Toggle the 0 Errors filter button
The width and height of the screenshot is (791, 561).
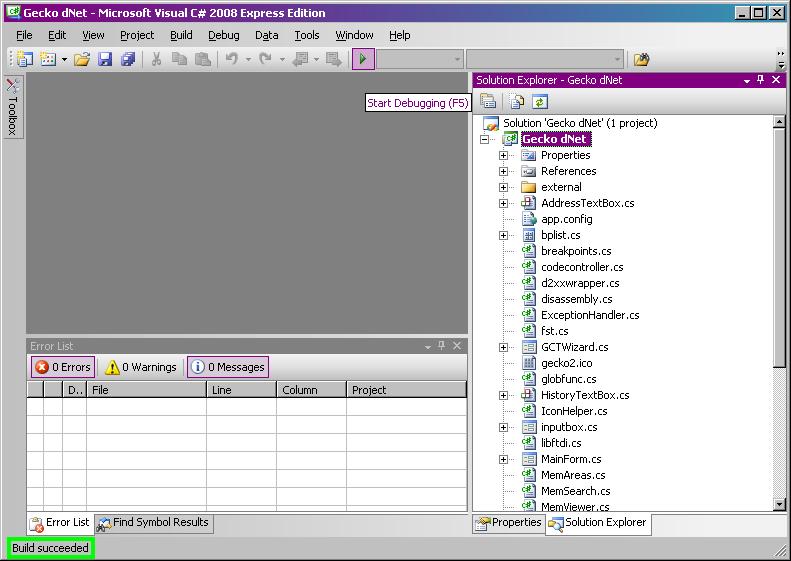(63, 367)
